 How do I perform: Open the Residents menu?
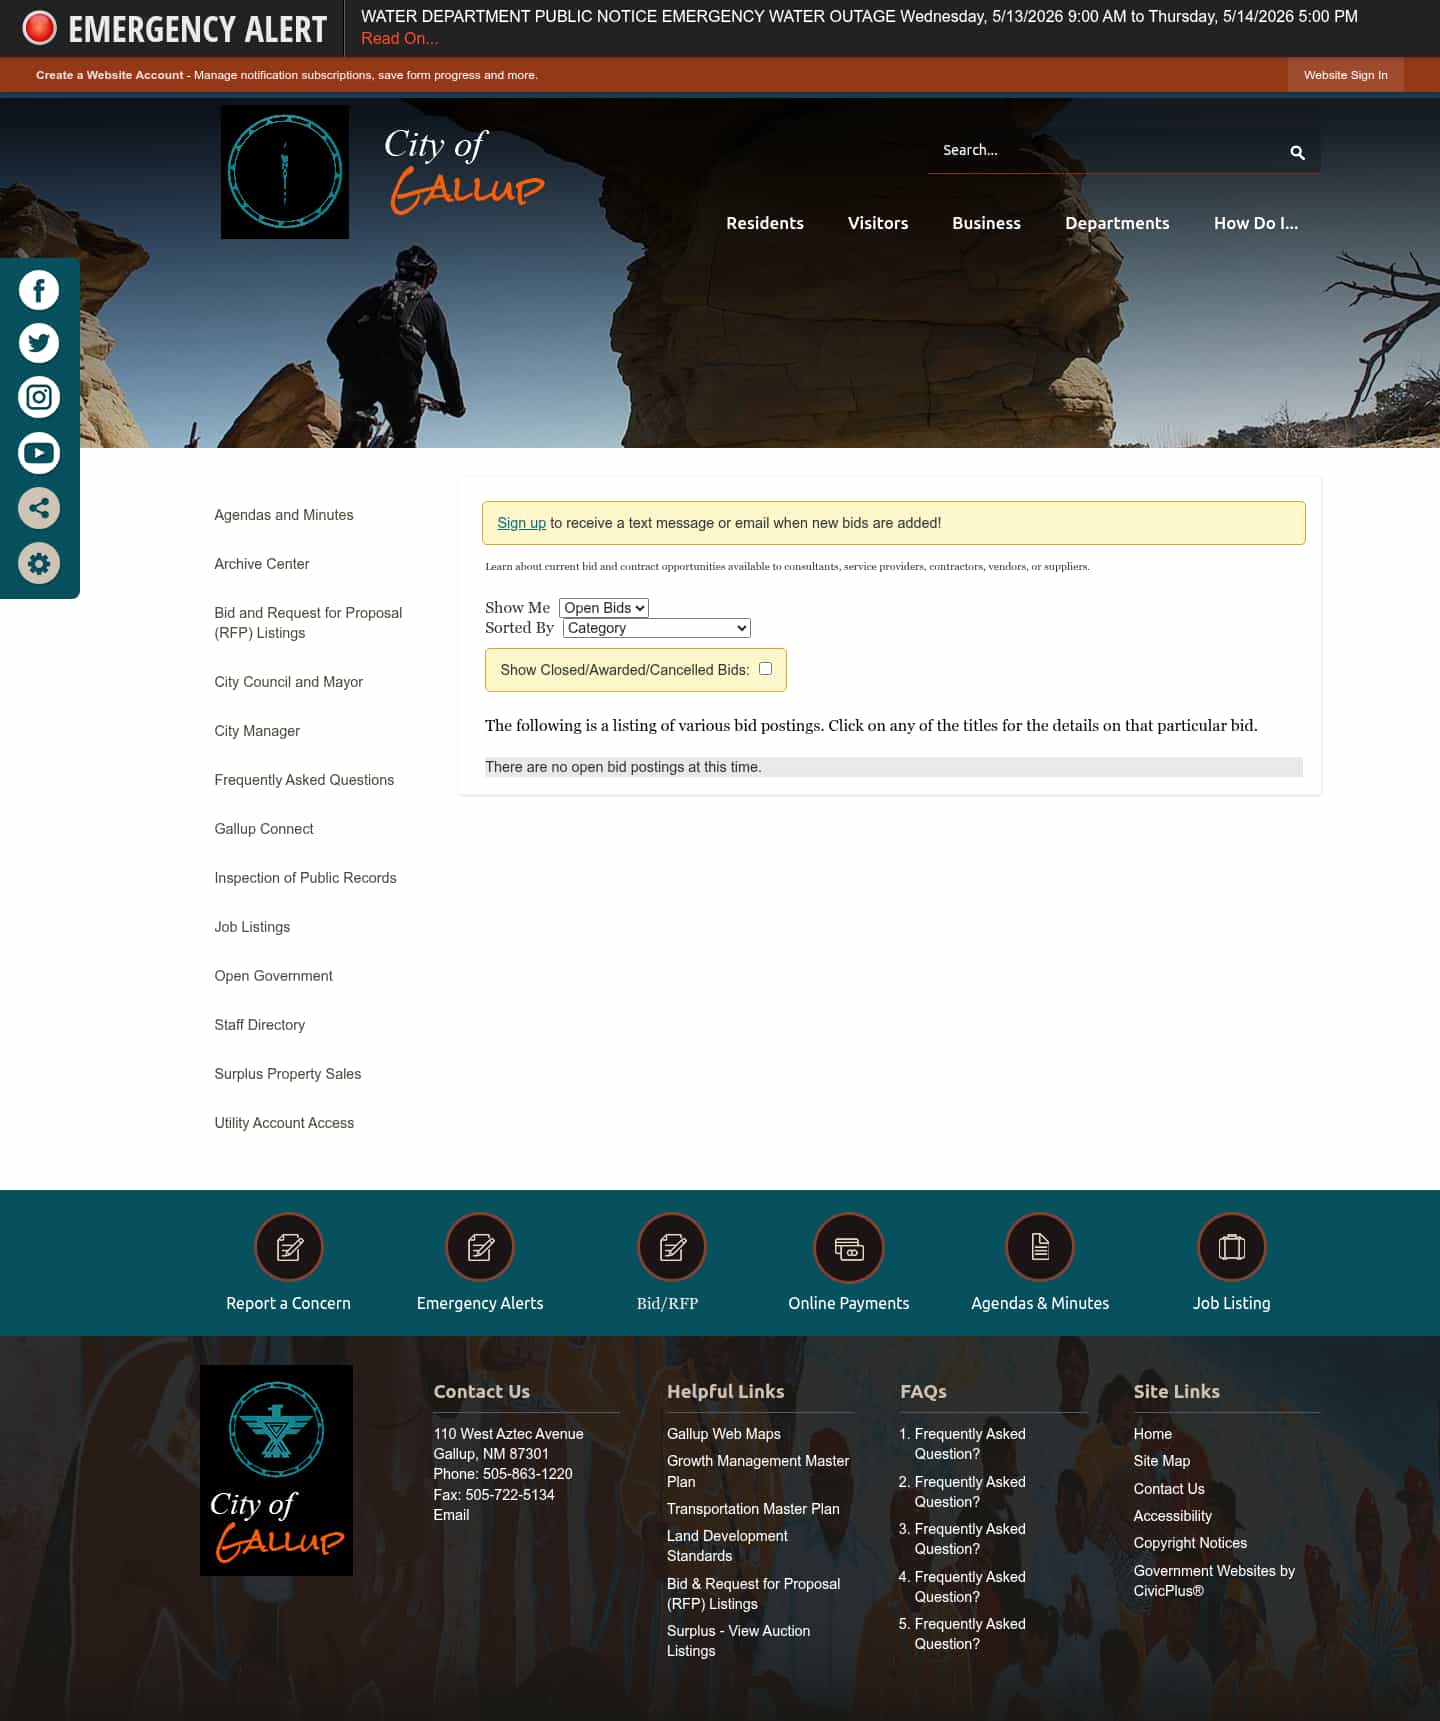pos(765,223)
